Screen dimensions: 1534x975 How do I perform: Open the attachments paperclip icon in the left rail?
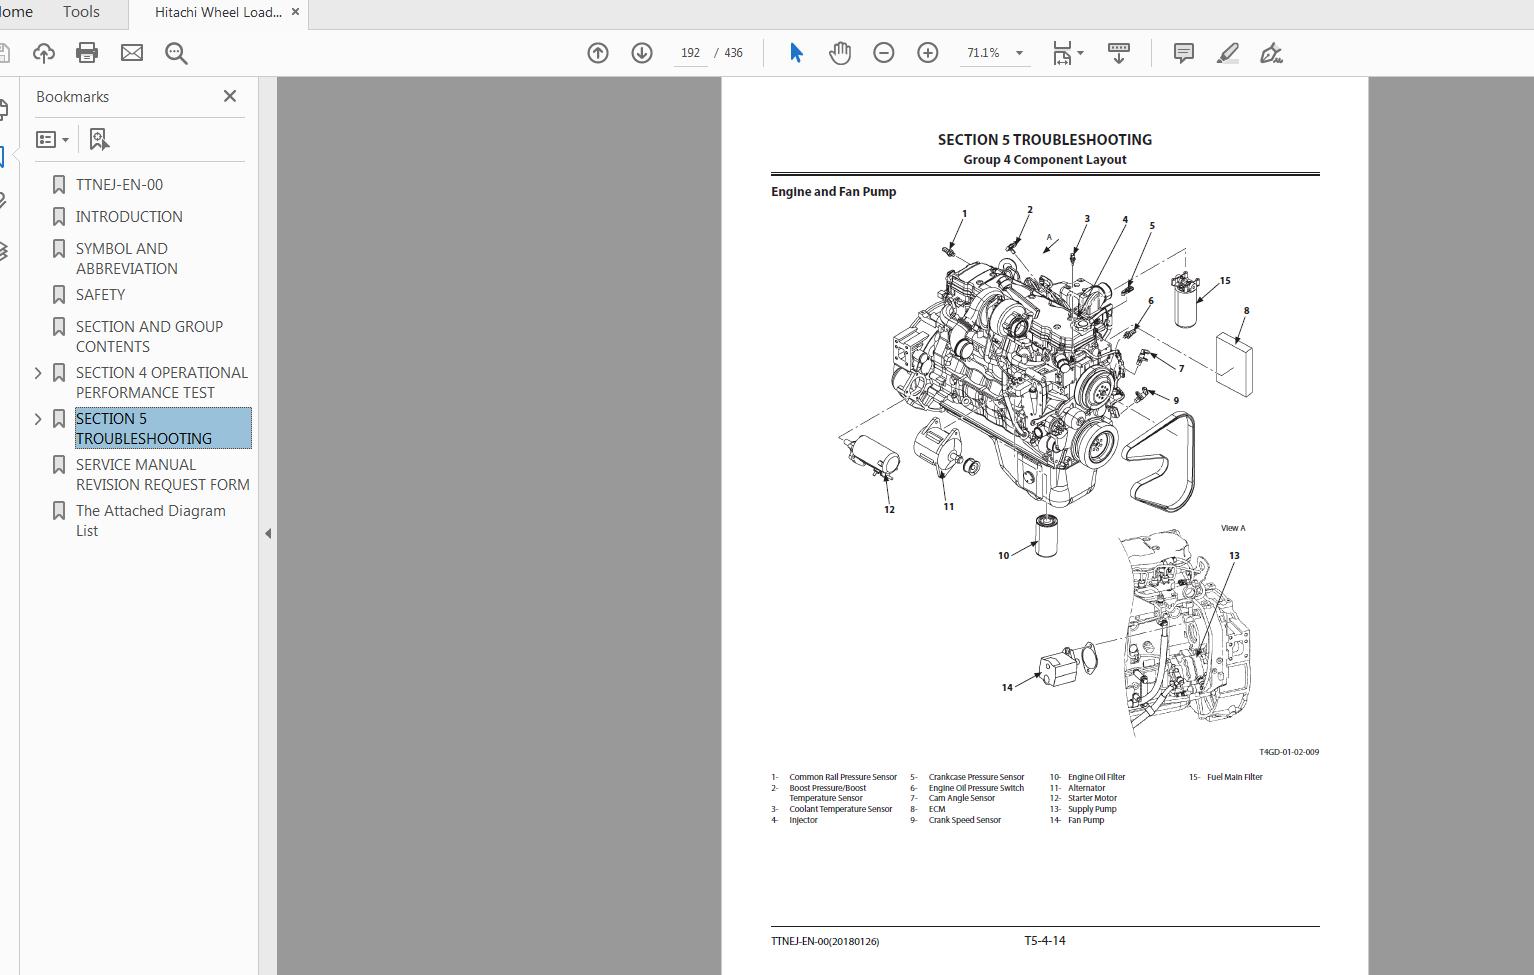tap(4, 202)
